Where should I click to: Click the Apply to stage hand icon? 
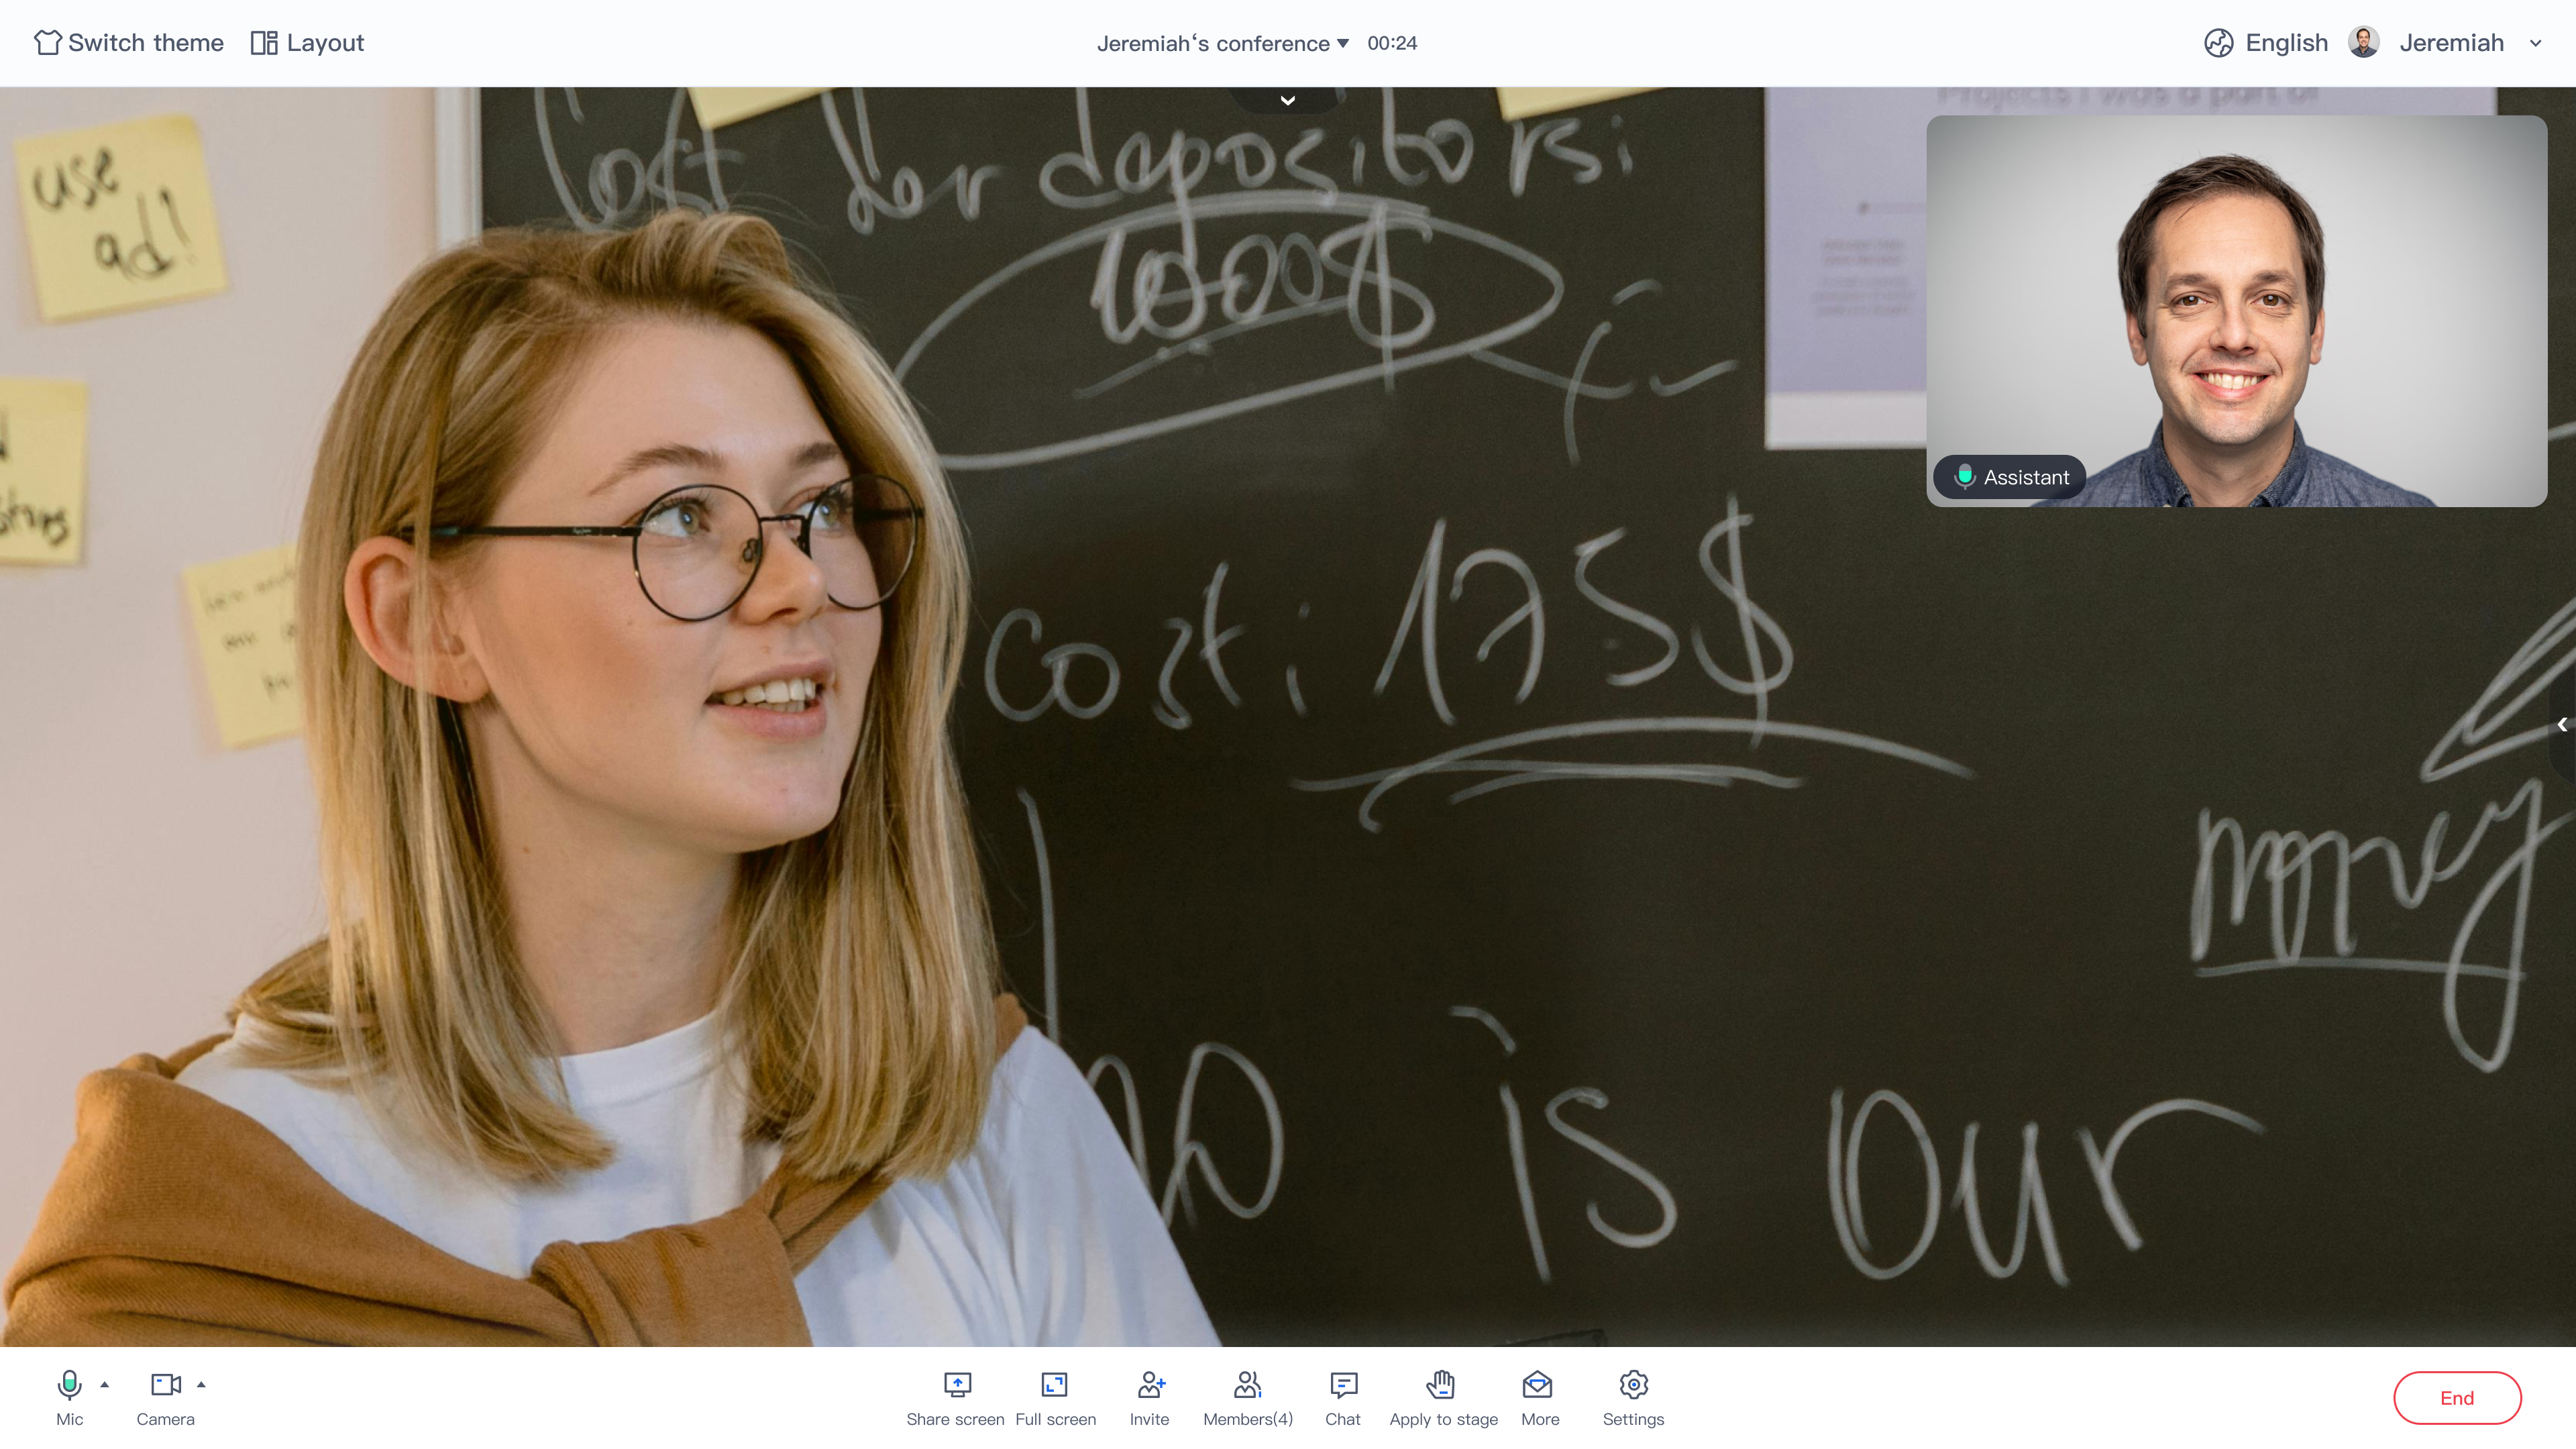(1441, 1385)
